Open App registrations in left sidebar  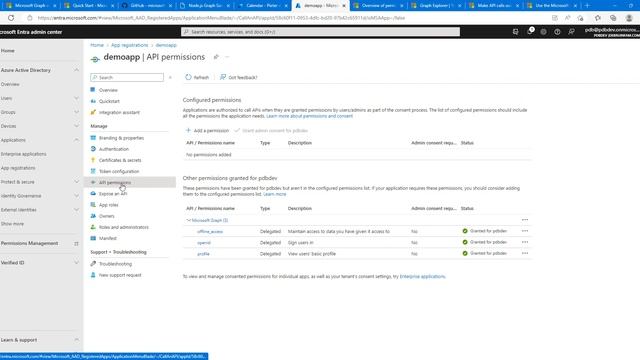(x=18, y=168)
